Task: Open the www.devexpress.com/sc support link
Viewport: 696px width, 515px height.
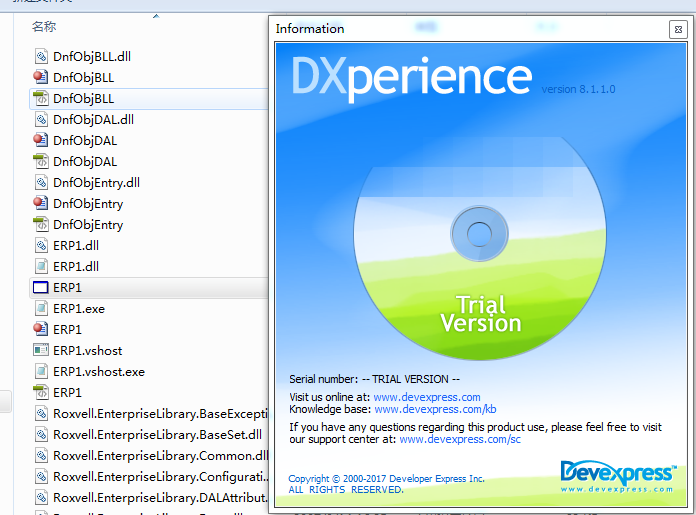Action: coord(460,439)
